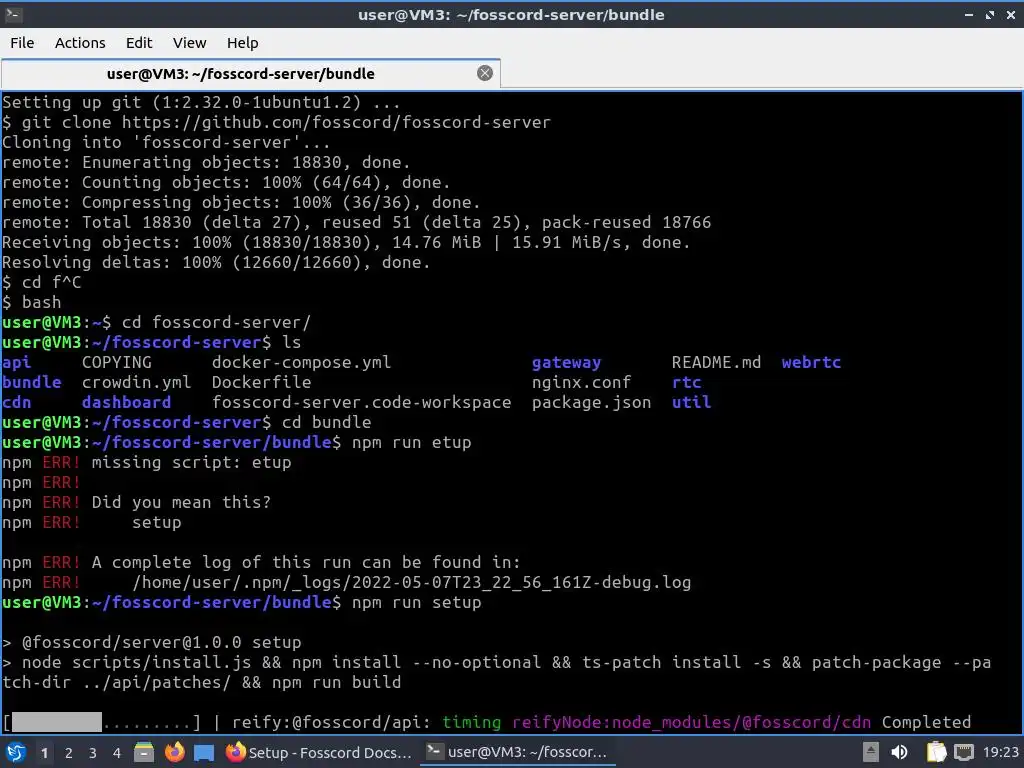The height and width of the screenshot is (768, 1024).
Task: Click the 'reifyNode:node_modules/@fosscord/cdn' status text
Action: [x=691, y=722]
